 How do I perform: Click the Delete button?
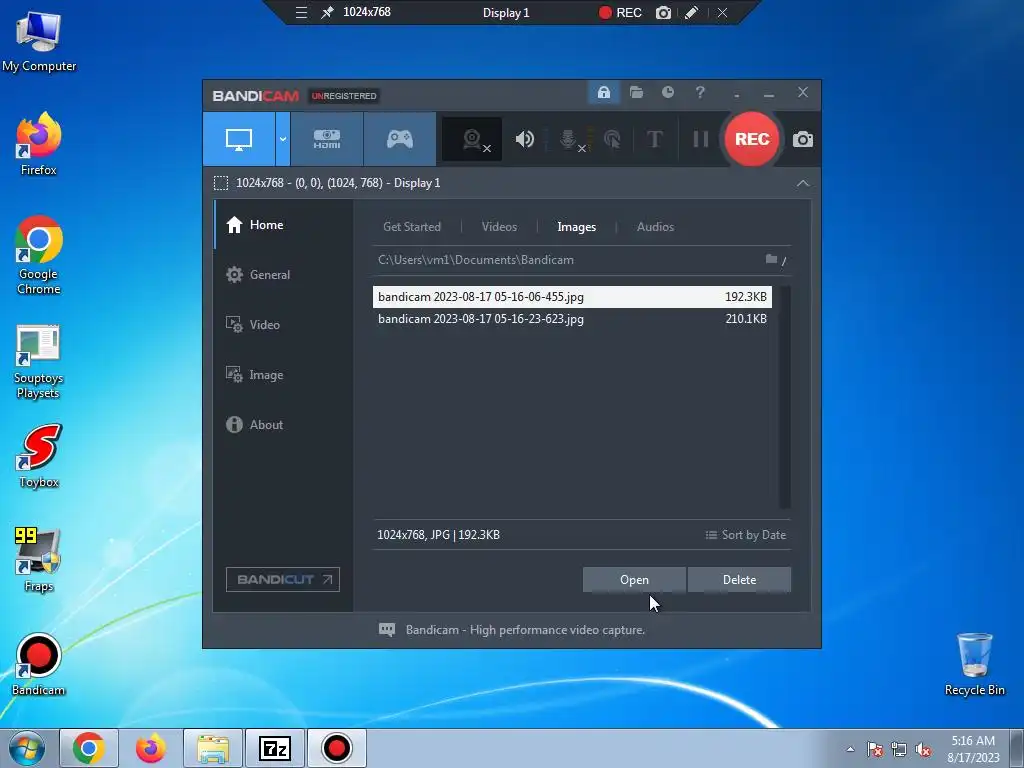point(739,580)
